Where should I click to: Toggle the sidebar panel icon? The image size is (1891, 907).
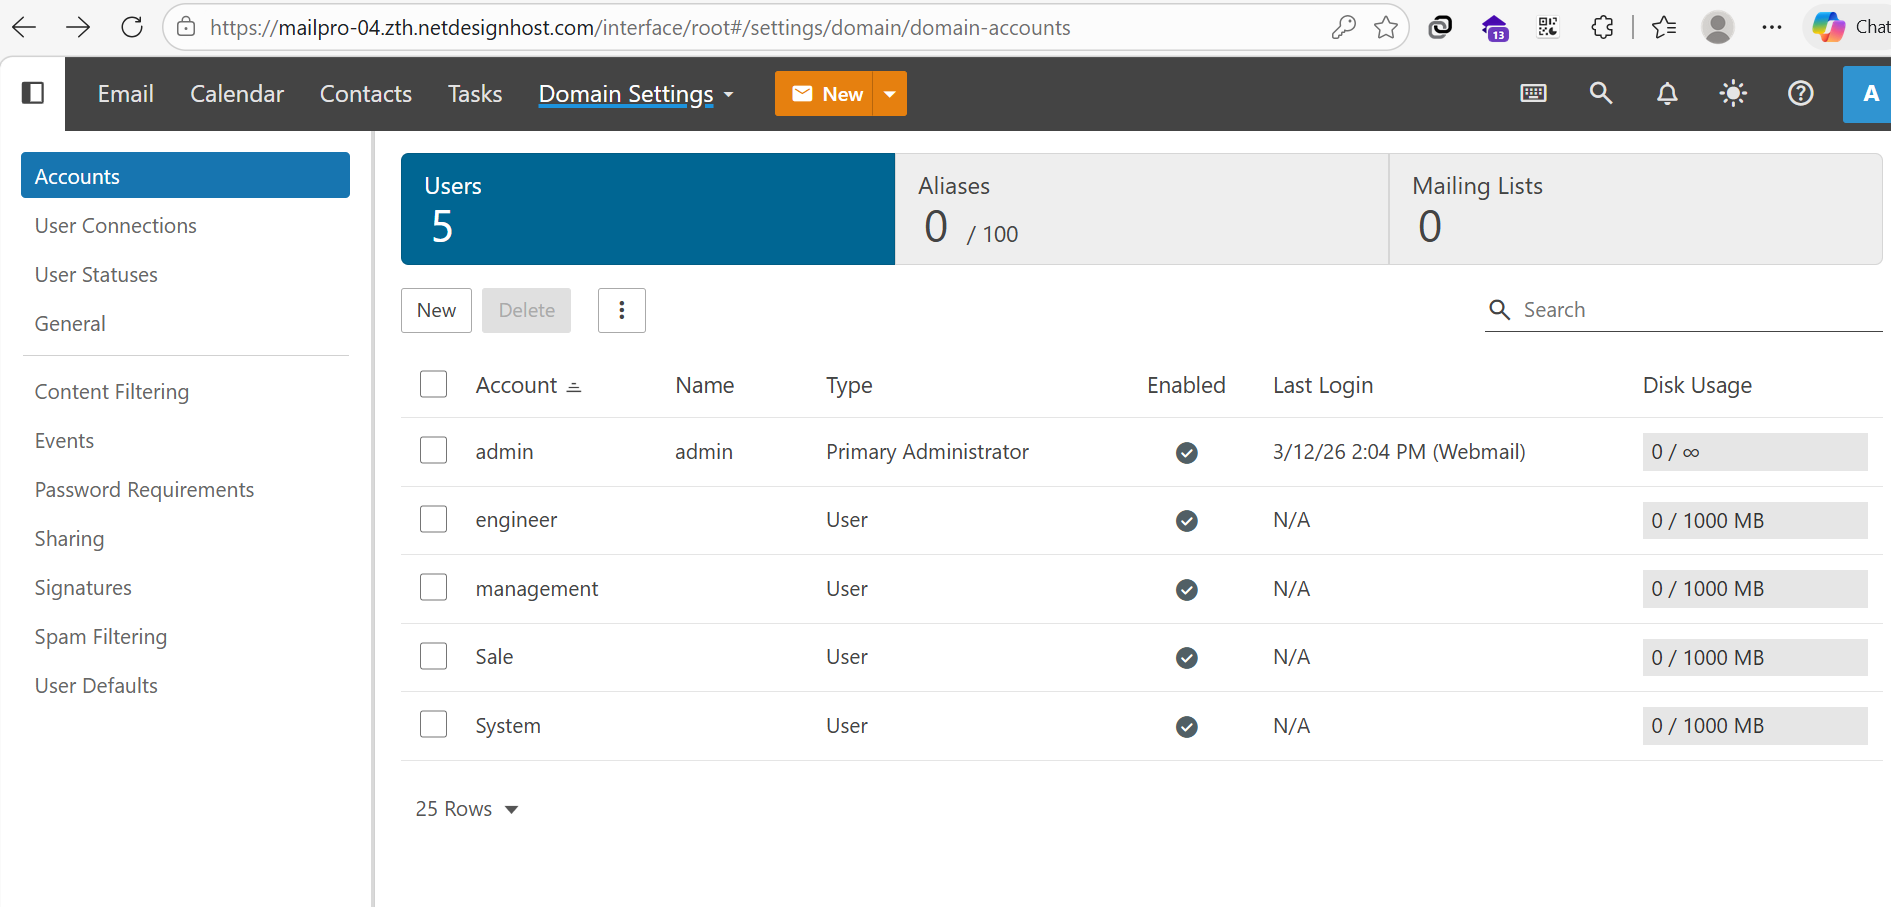33,93
